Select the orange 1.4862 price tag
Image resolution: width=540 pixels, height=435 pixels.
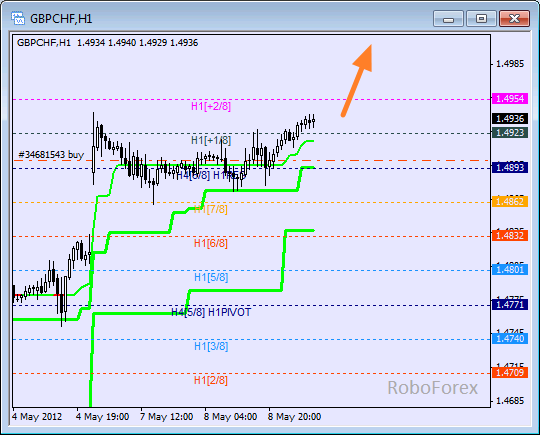[510, 201]
